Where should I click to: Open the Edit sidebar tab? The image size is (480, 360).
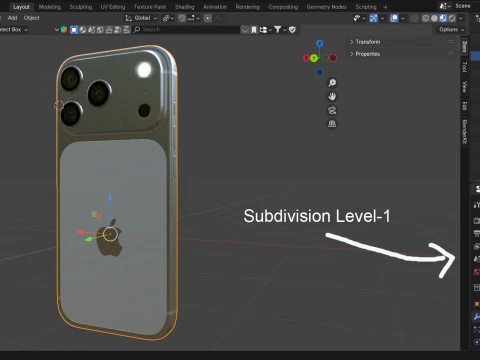click(464, 106)
